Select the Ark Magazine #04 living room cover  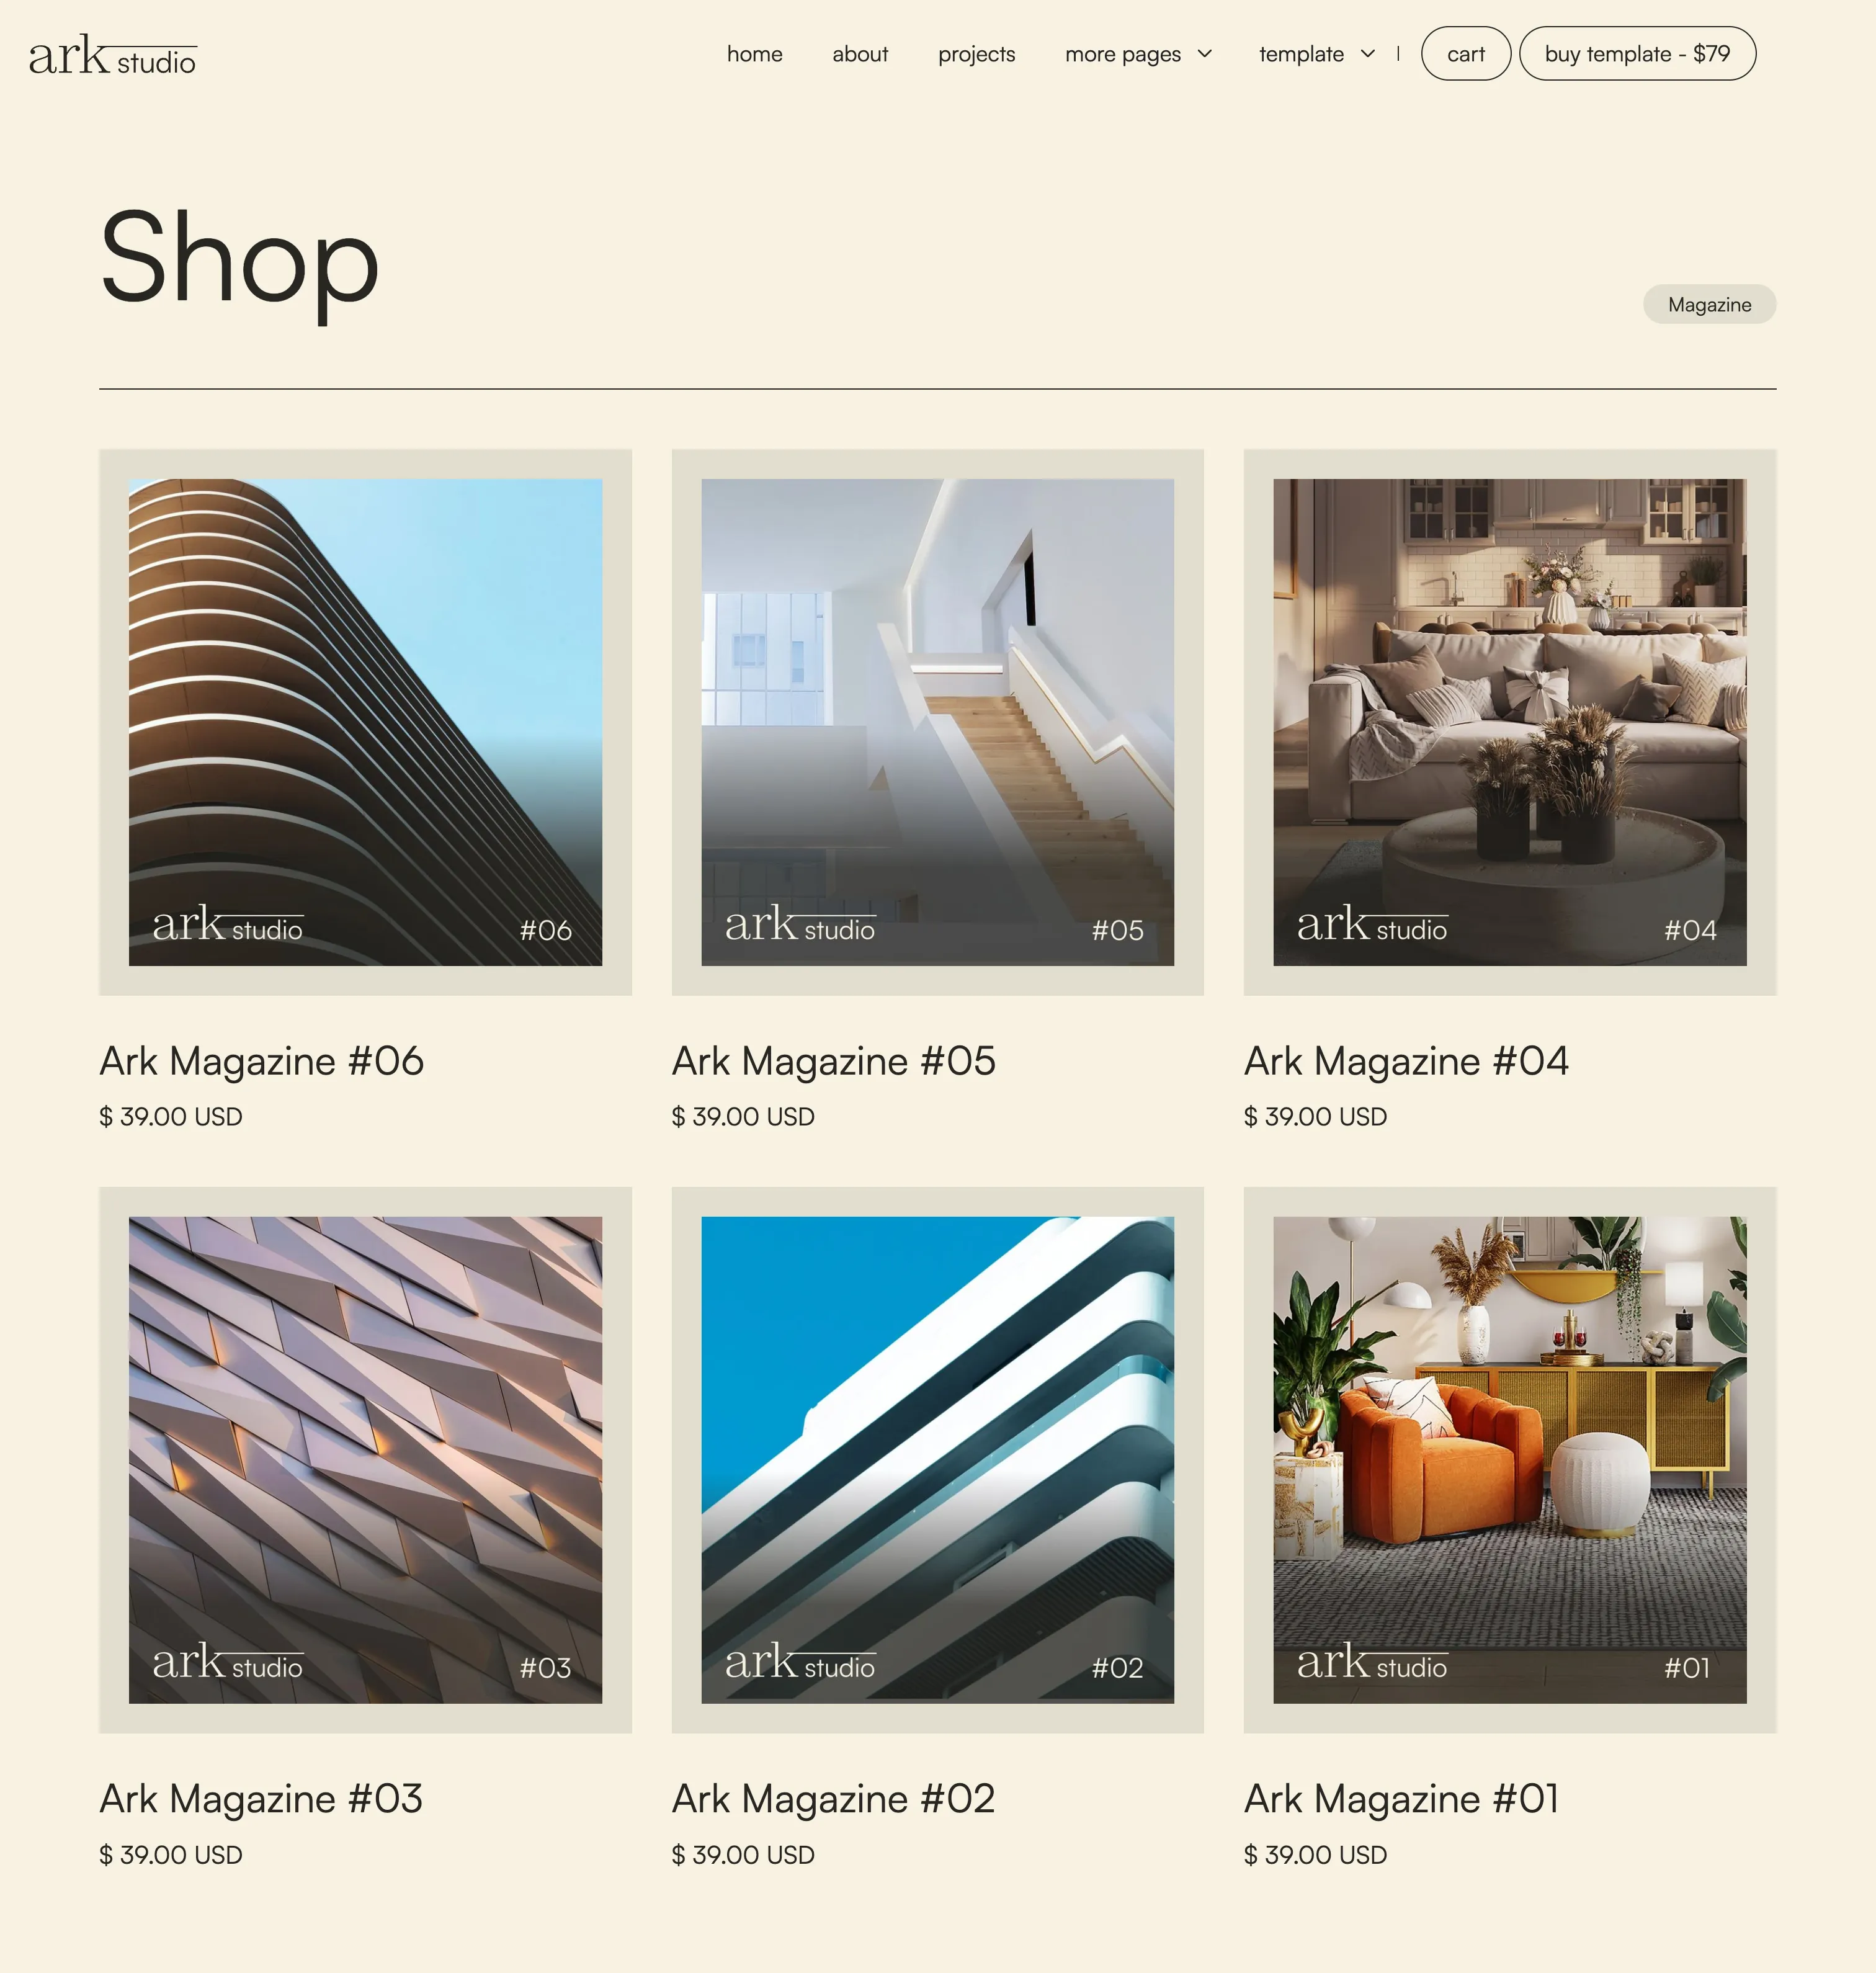coord(1509,722)
